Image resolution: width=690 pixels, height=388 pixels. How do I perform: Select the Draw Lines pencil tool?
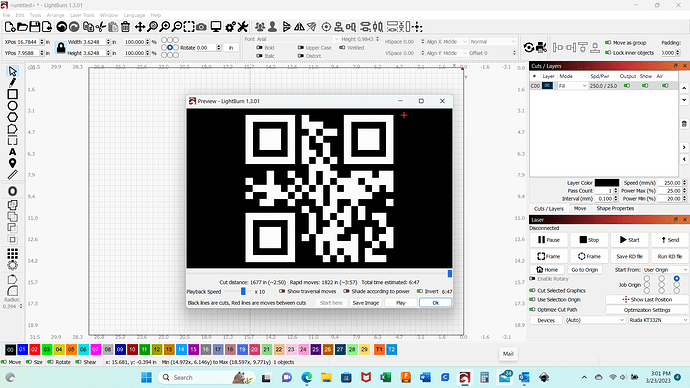tap(12, 82)
